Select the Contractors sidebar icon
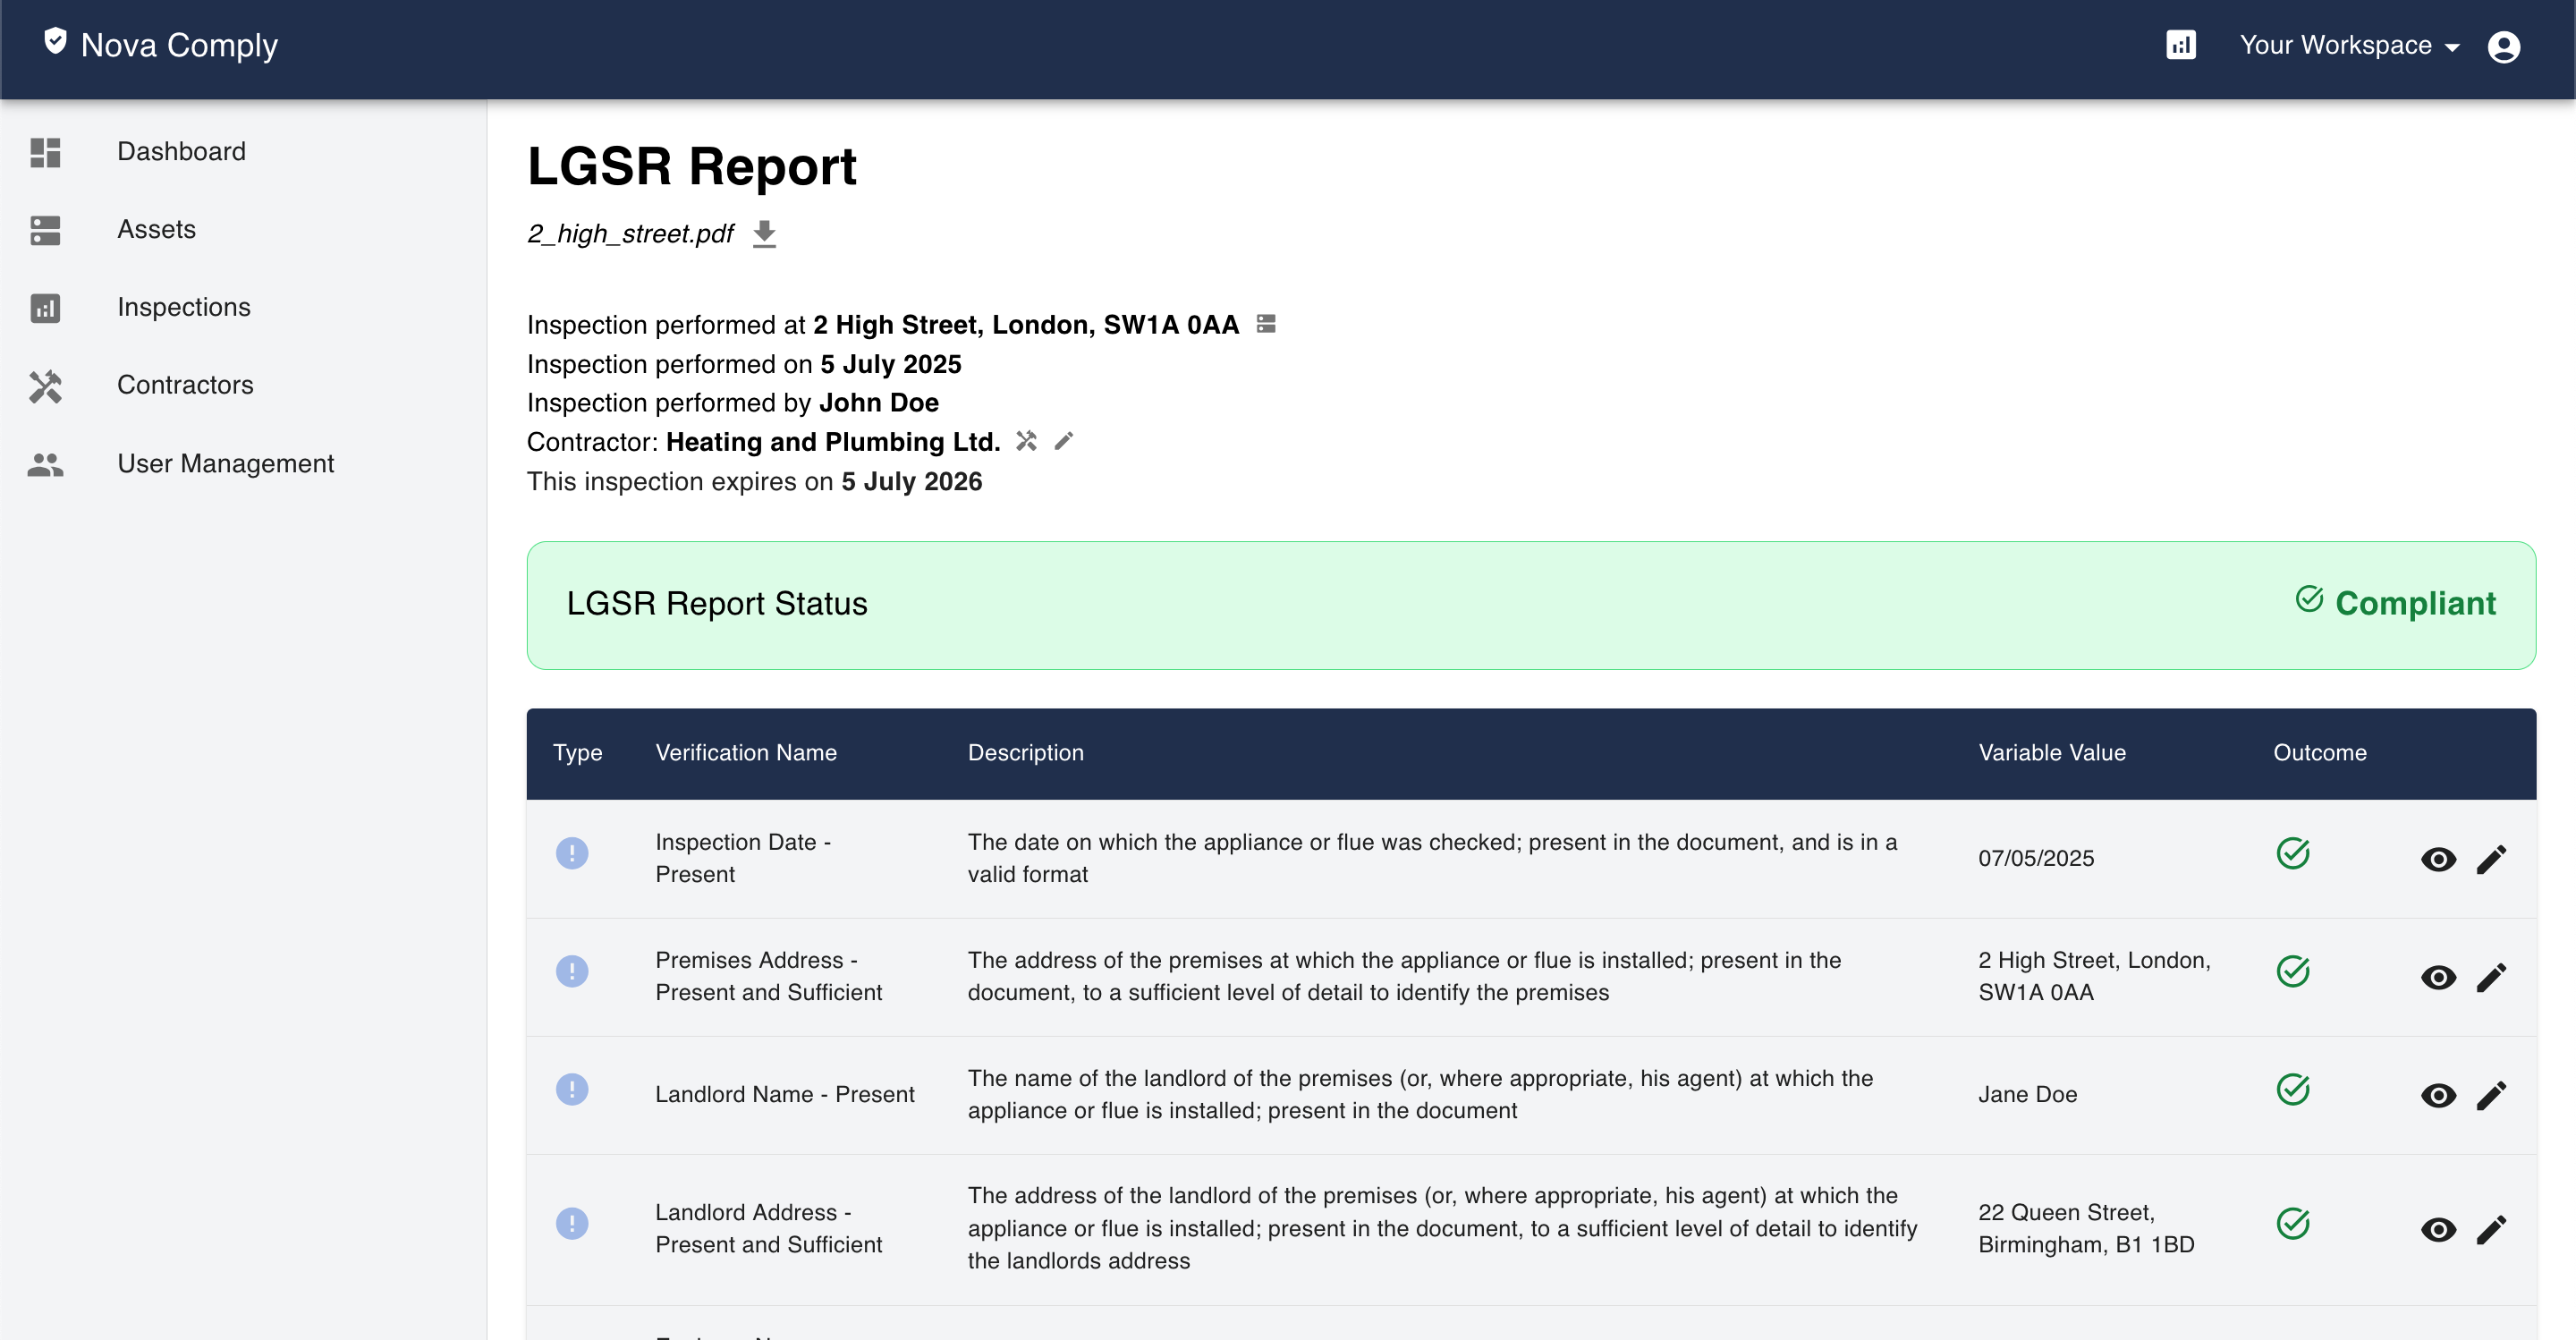The width and height of the screenshot is (2576, 1340). 44,386
